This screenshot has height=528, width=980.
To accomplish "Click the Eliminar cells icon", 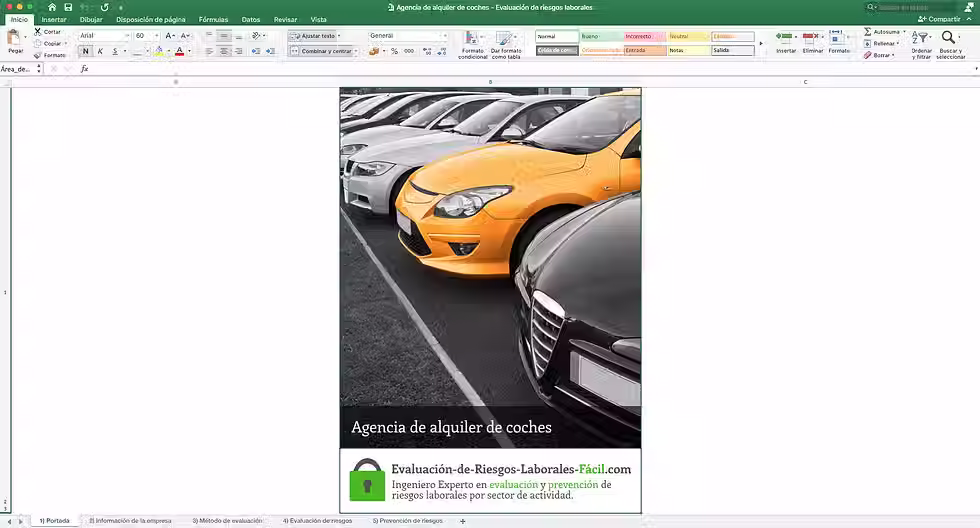I will pyautogui.click(x=811, y=37).
